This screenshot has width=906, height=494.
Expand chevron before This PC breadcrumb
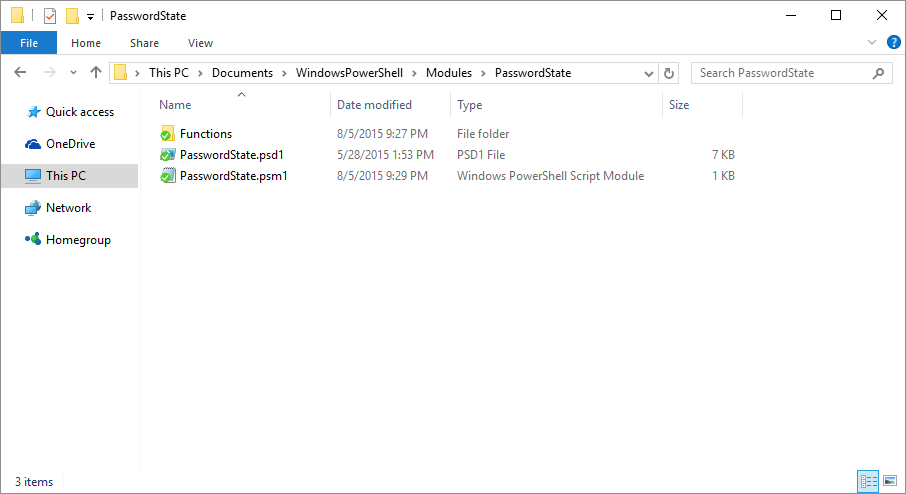pos(137,73)
